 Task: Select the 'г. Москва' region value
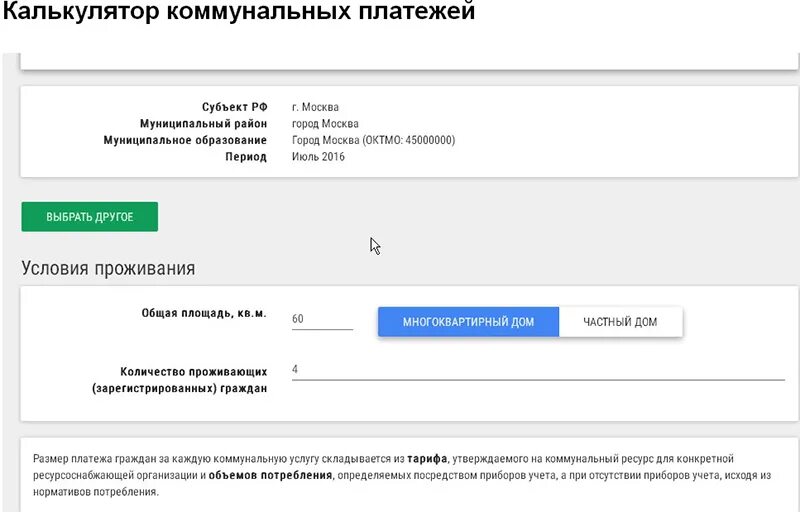pos(315,107)
